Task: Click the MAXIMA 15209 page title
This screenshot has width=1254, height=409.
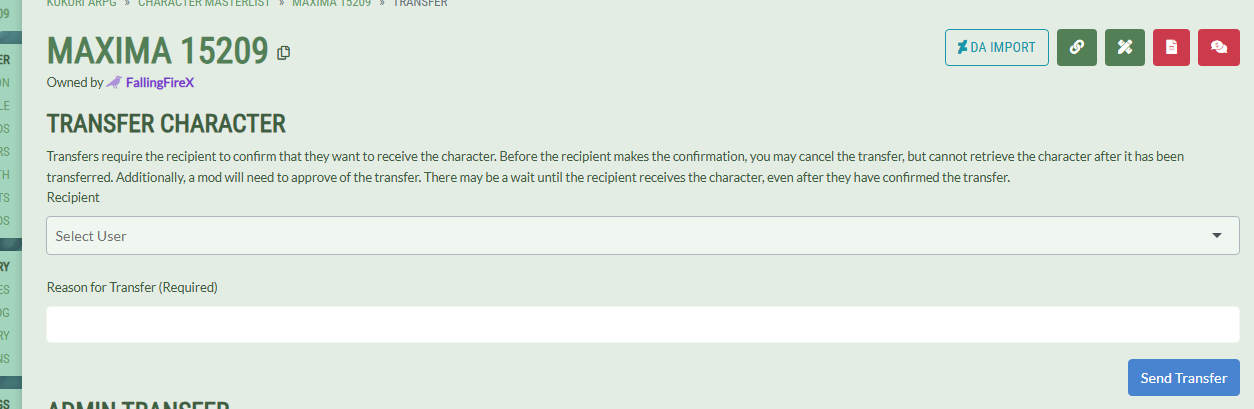Action: [x=158, y=51]
